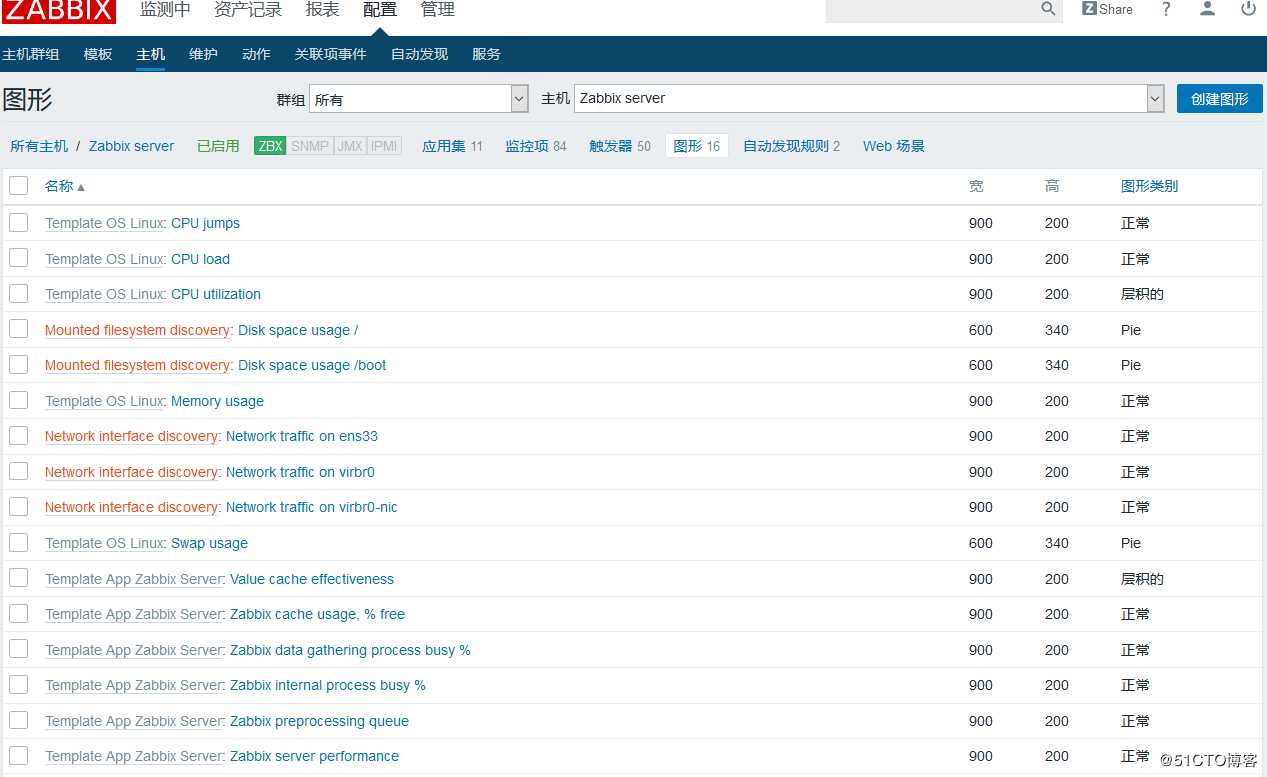The width and height of the screenshot is (1267, 777).
Task: Switch to Web 场景 tab
Action: coord(894,146)
